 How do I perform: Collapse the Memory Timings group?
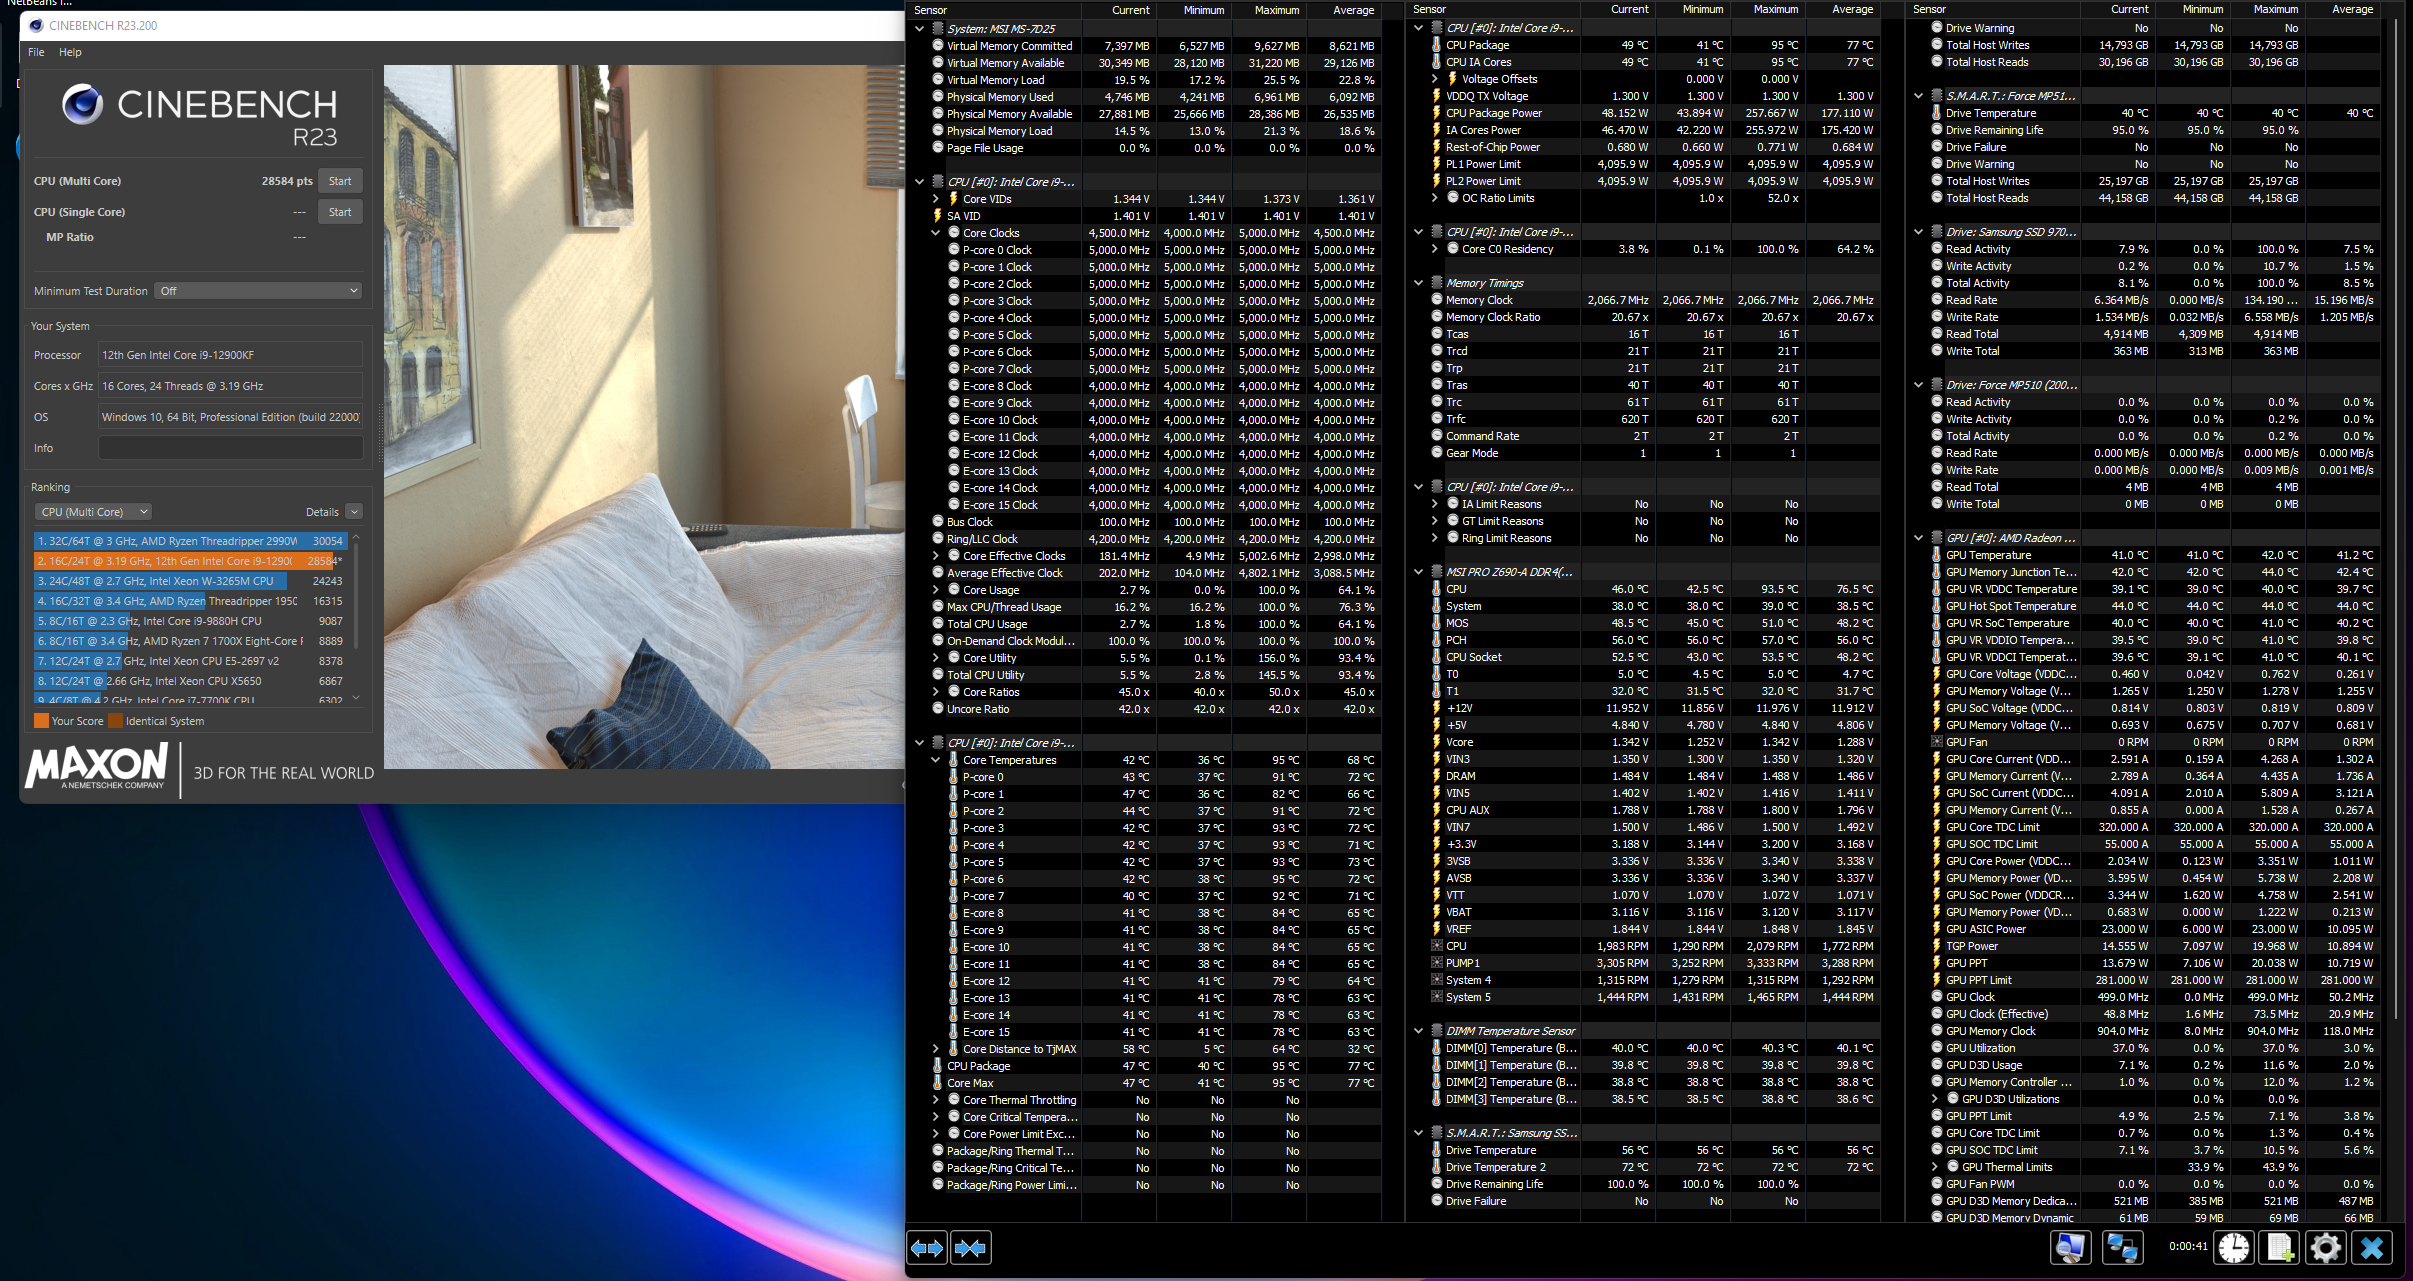pyautogui.click(x=1419, y=283)
